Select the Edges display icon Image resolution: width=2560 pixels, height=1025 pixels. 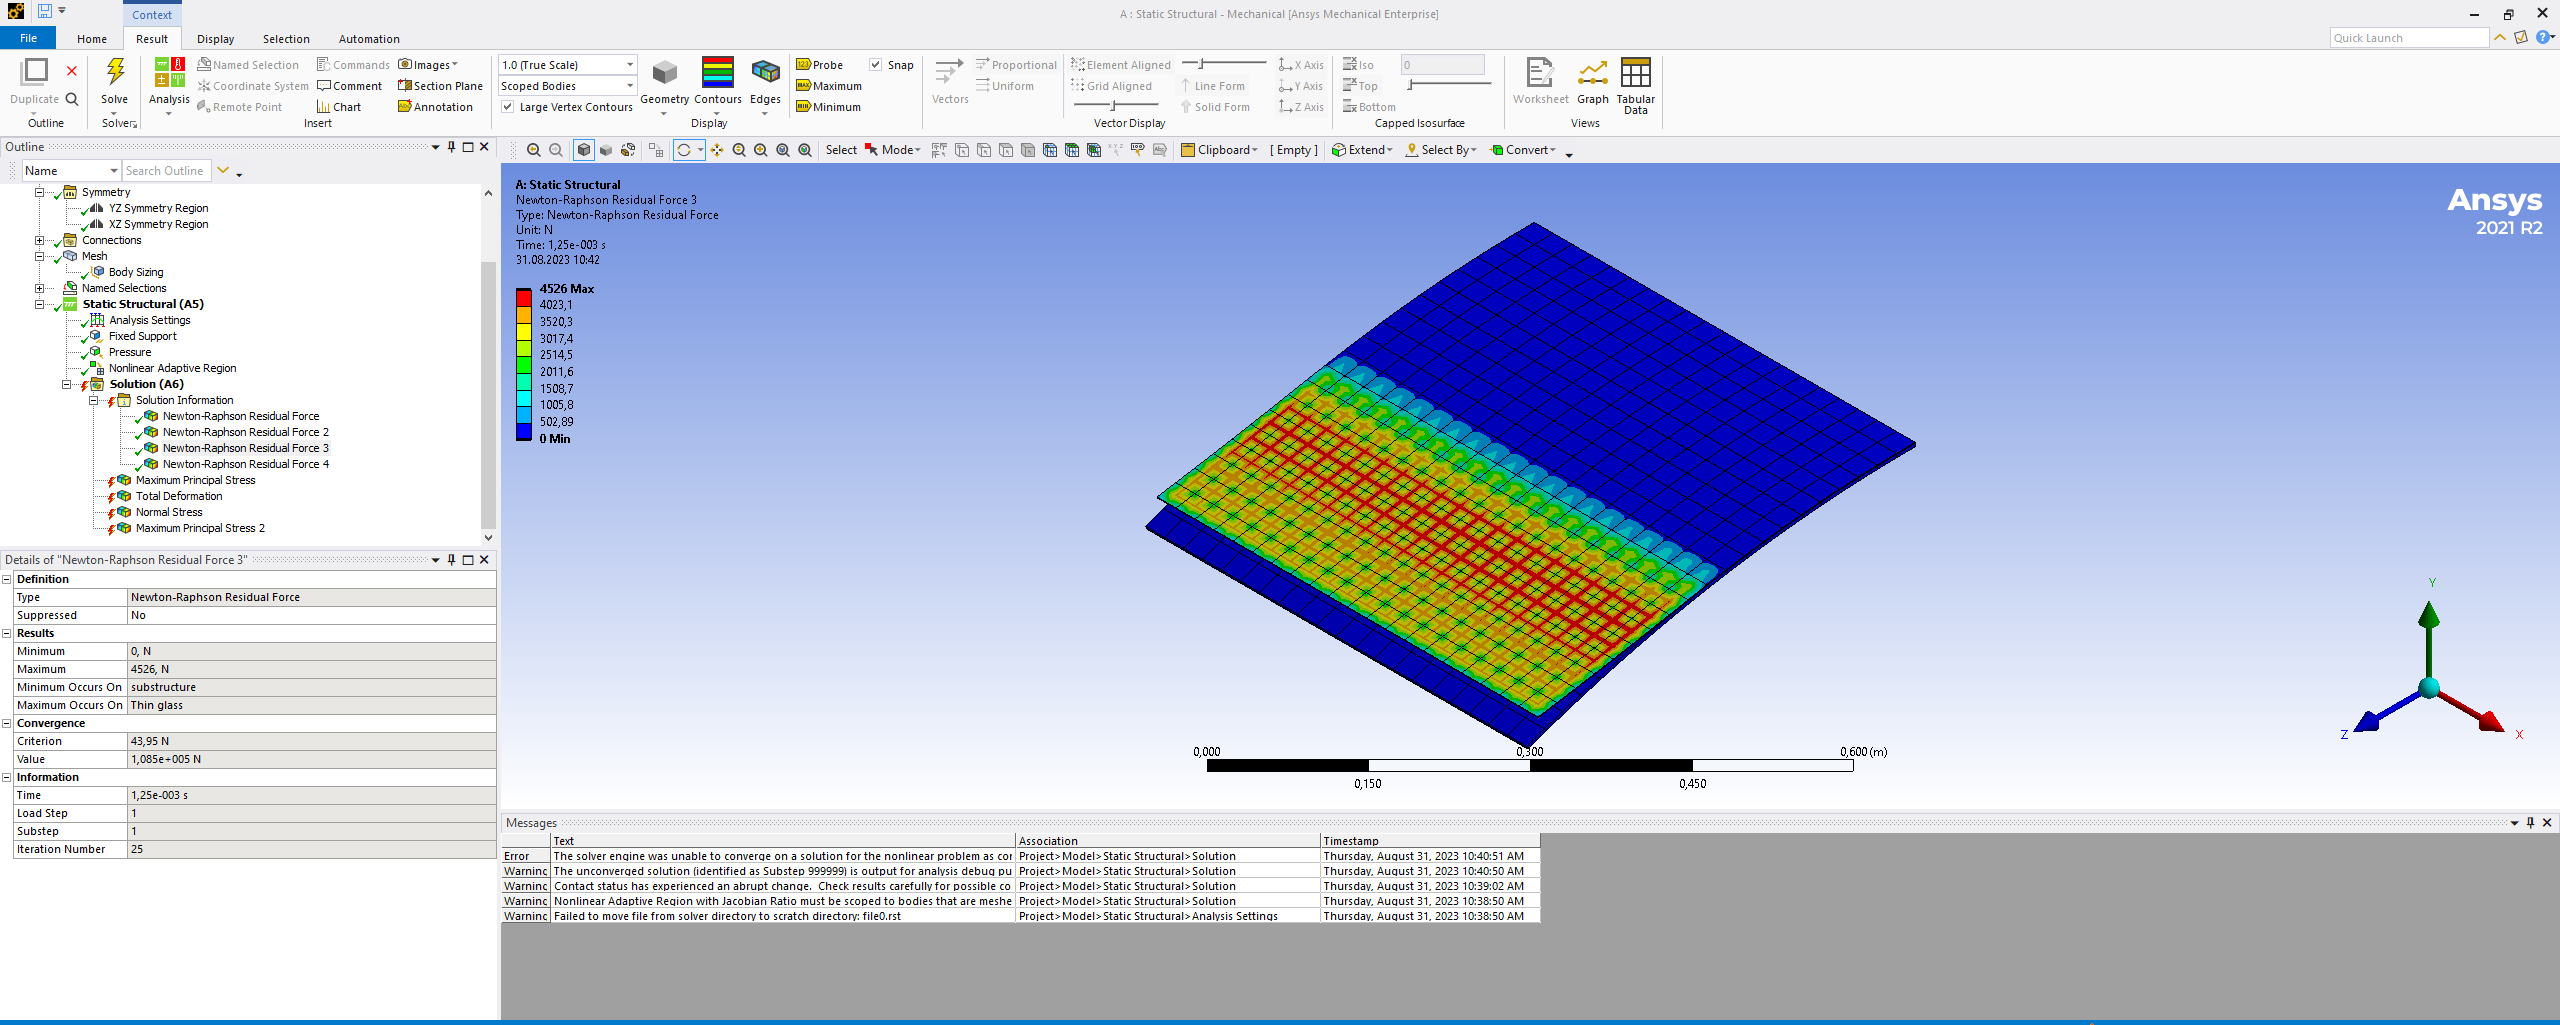(765, 74)
